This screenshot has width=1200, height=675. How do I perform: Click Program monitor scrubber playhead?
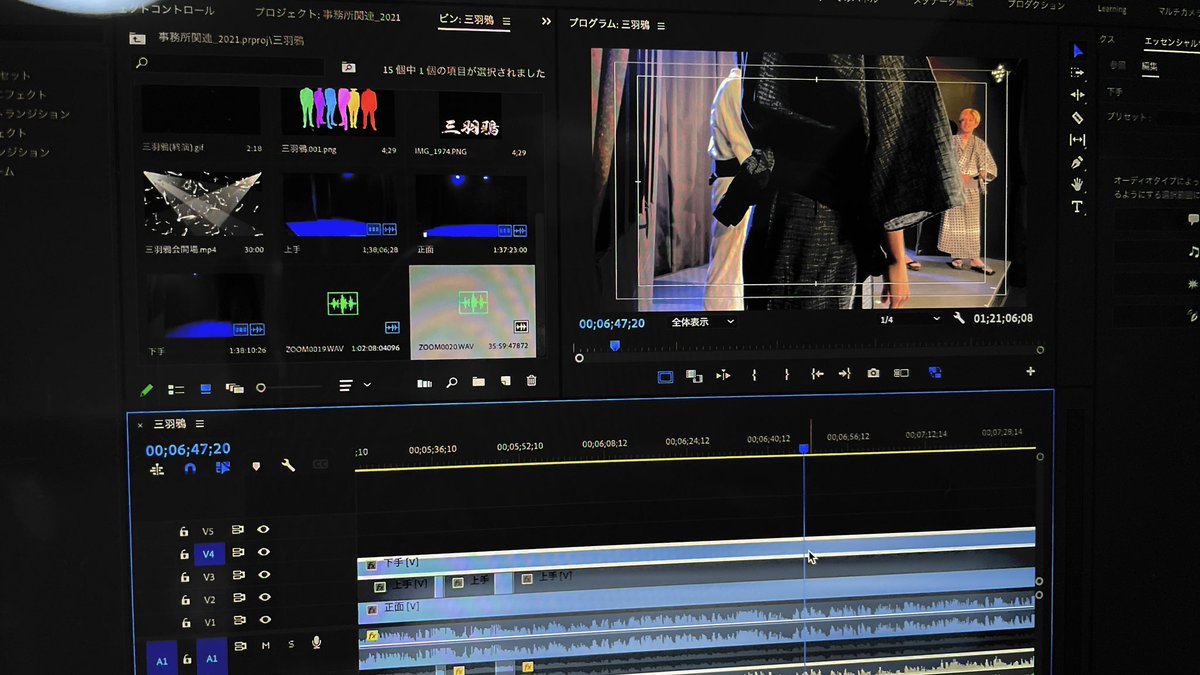615,346
